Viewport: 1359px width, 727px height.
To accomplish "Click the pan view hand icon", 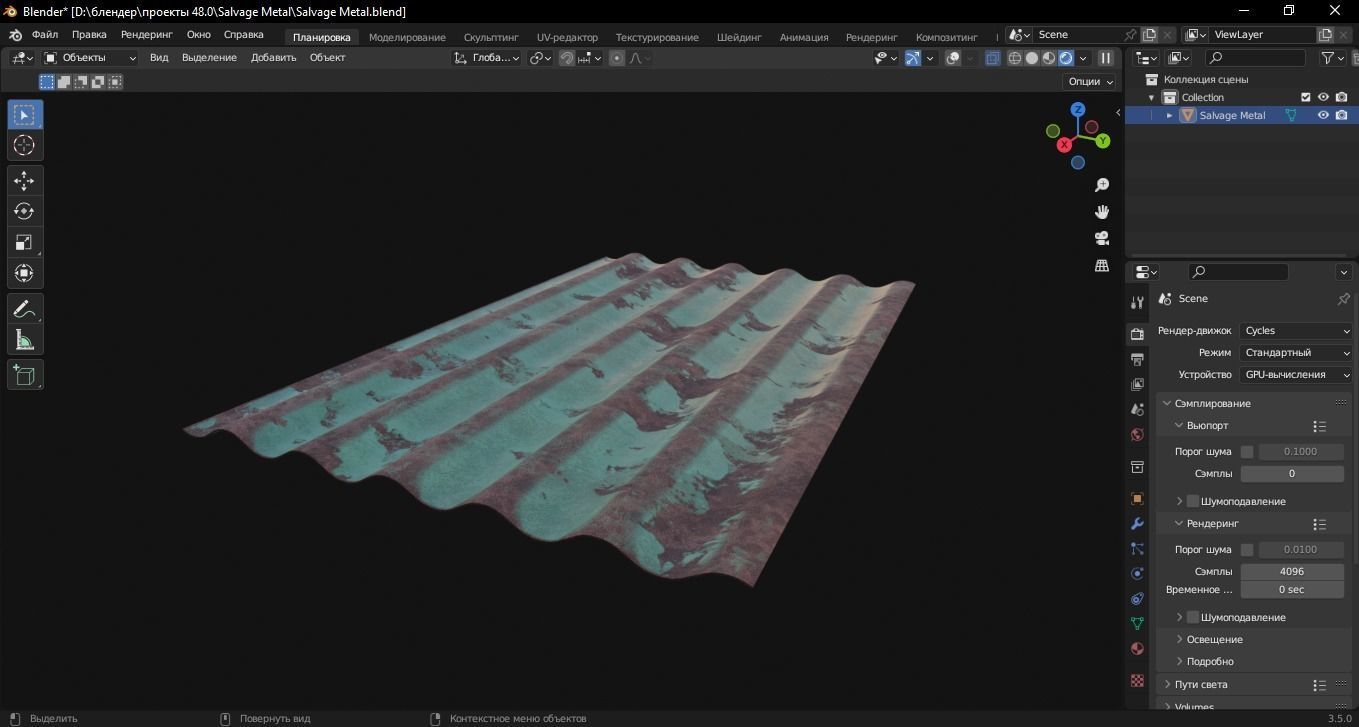I will (x=1102, y=212).
